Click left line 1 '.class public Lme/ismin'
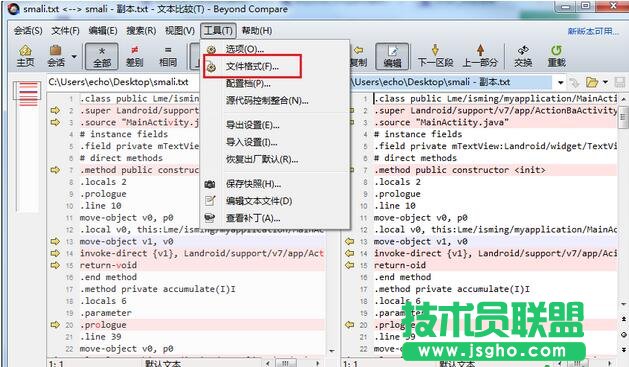Screen dimensions: 629x367 pyautogui.click(x=139, y=99)
